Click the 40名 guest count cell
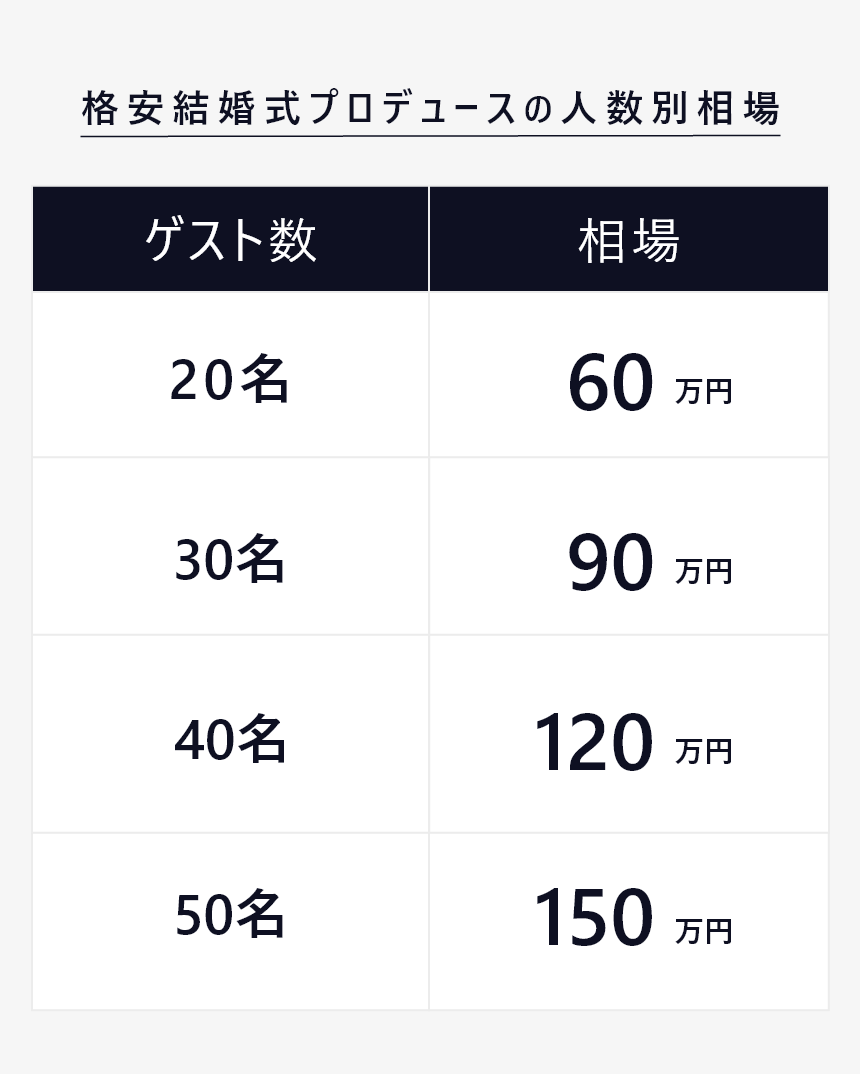The height and width of the screenshot is (1074, 860). (231, 734)
